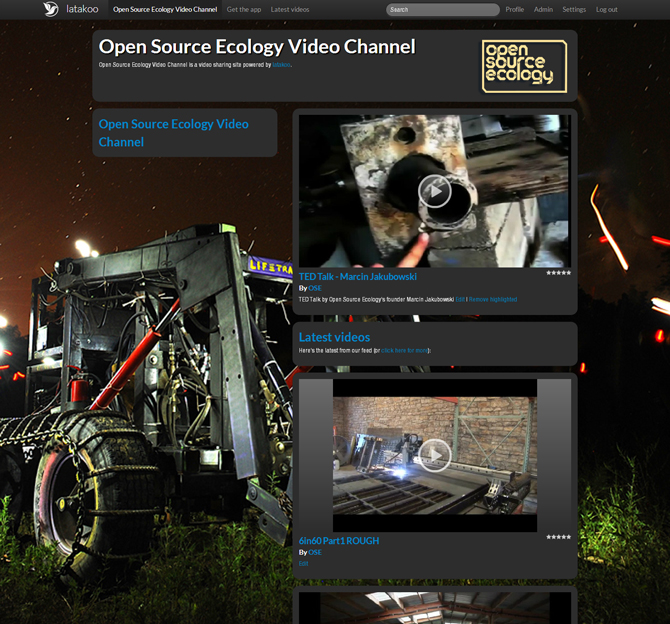Follow the latakoo link in channel description
The height and width of the screenshot is (624, 670).
pos(281,65)
